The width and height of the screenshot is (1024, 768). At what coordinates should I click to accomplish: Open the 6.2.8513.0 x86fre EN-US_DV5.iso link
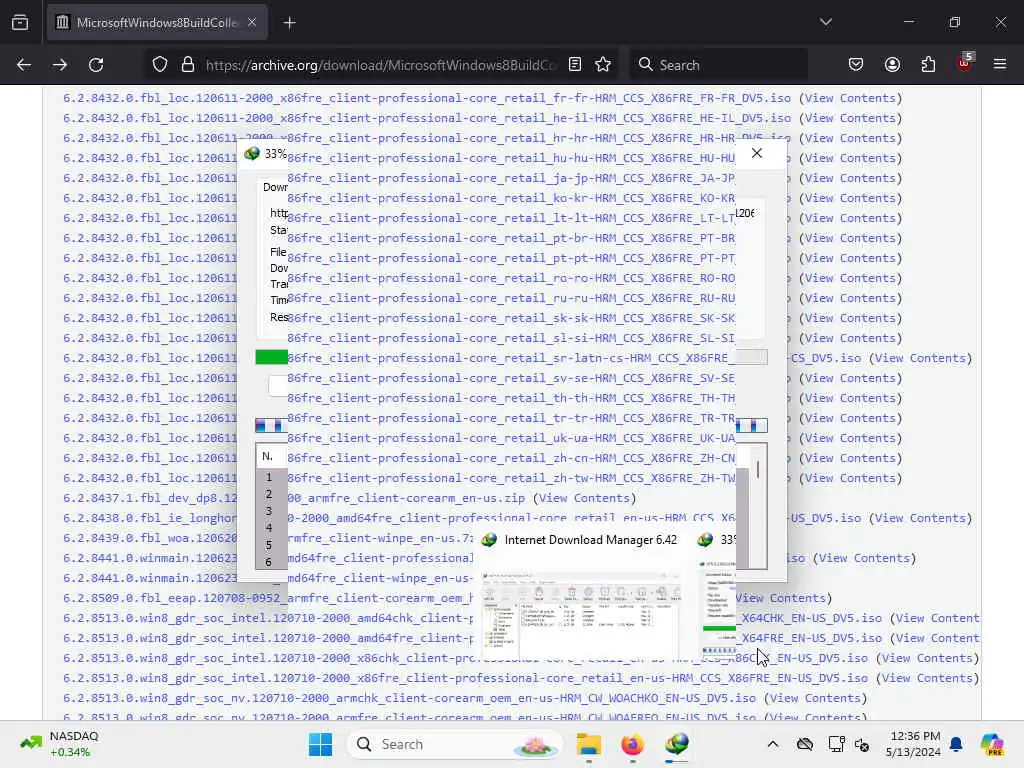point(465,678)
